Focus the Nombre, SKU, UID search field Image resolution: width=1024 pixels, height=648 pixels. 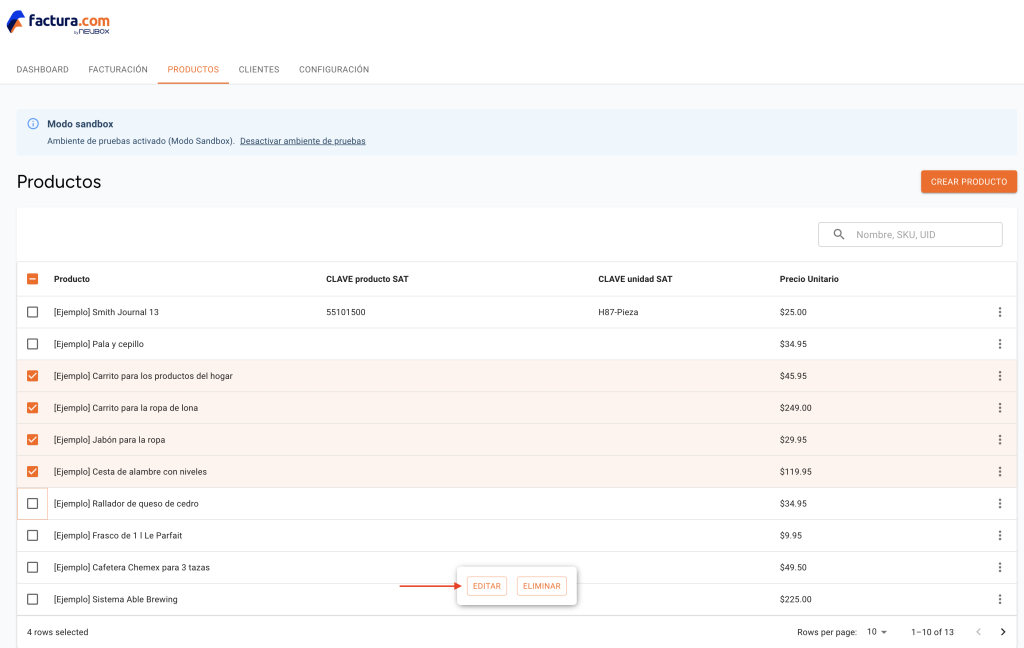[910, 235]
